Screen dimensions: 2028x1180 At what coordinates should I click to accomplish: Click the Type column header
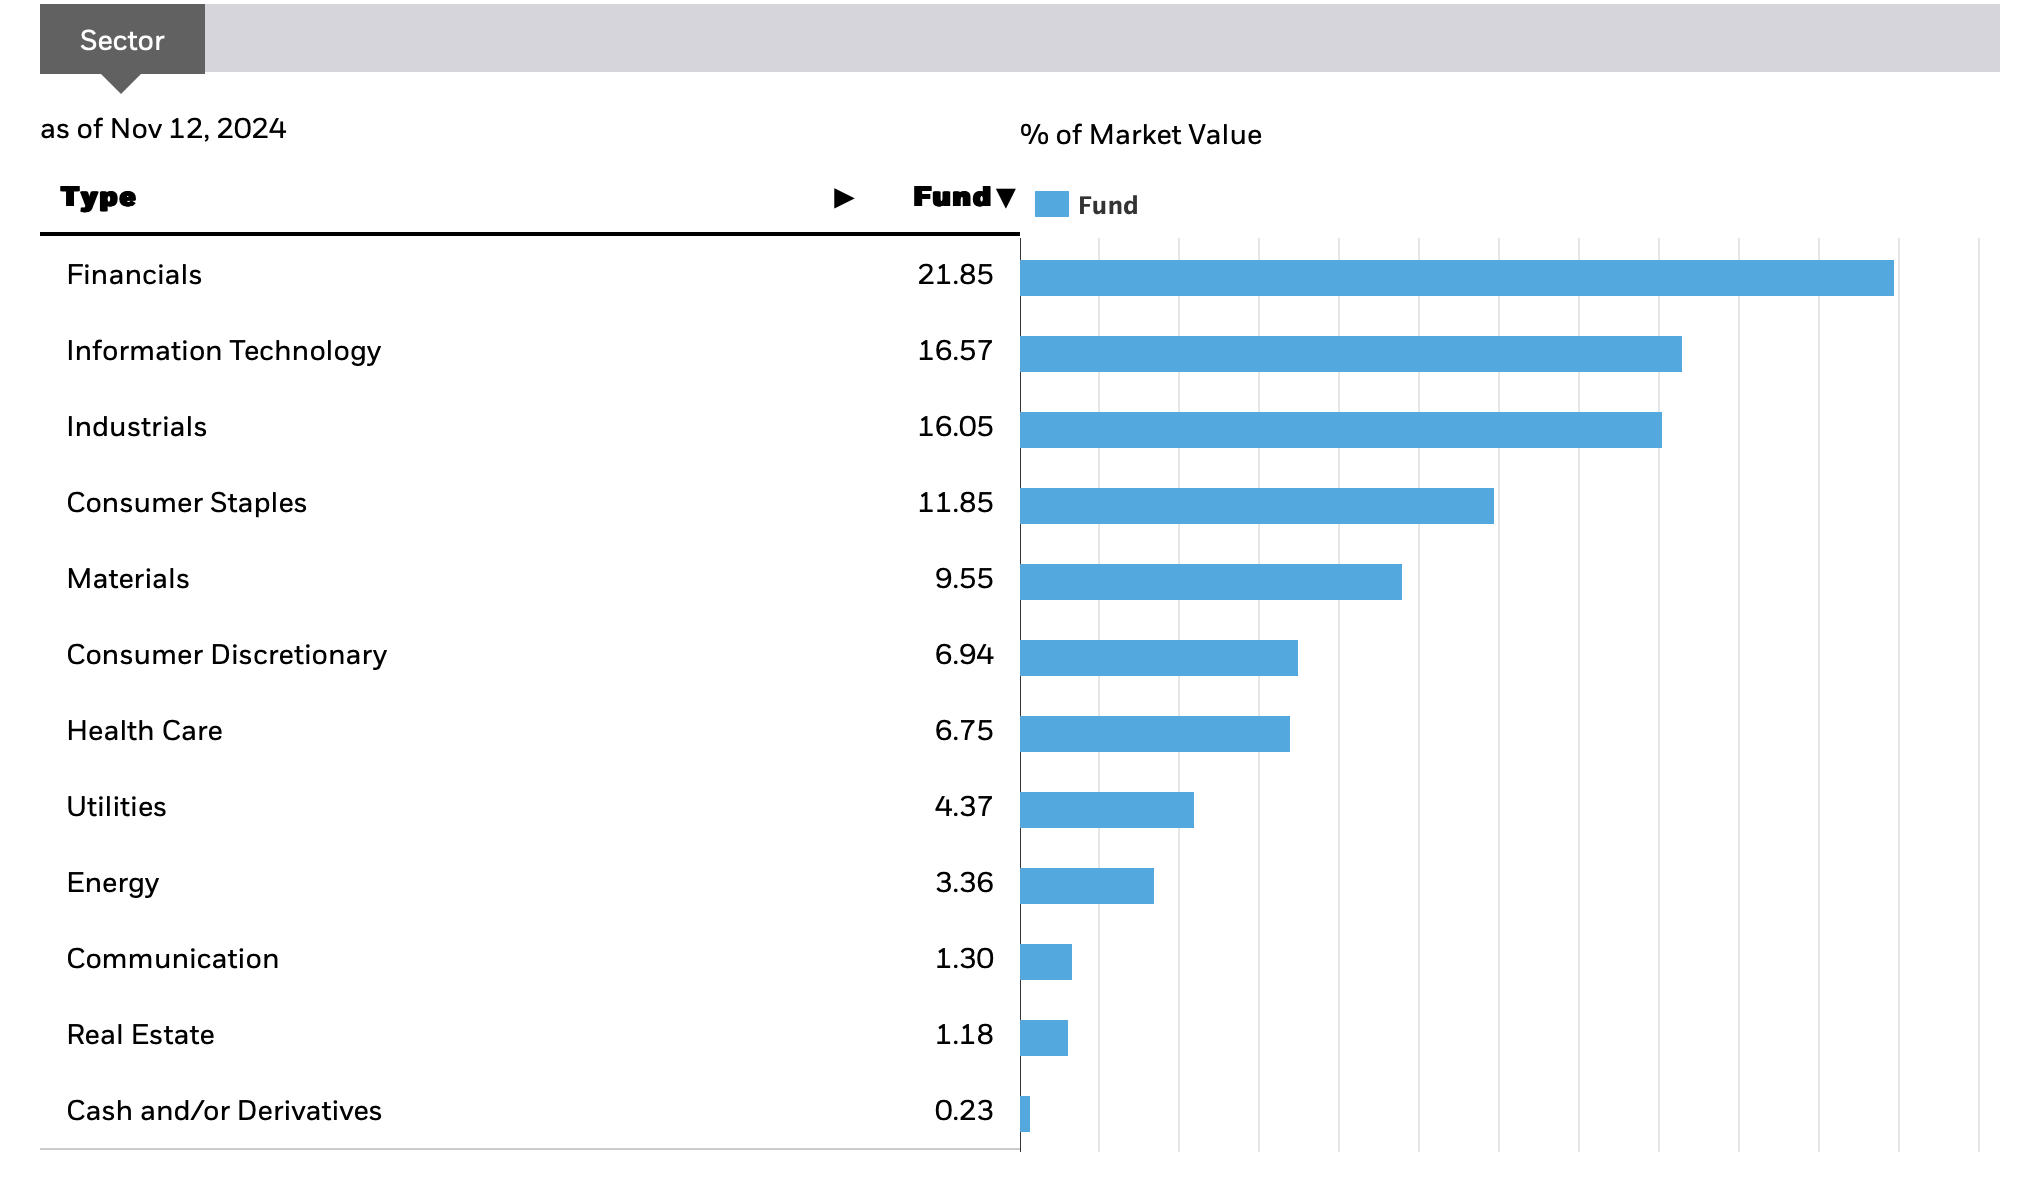[x=98, y=197]
